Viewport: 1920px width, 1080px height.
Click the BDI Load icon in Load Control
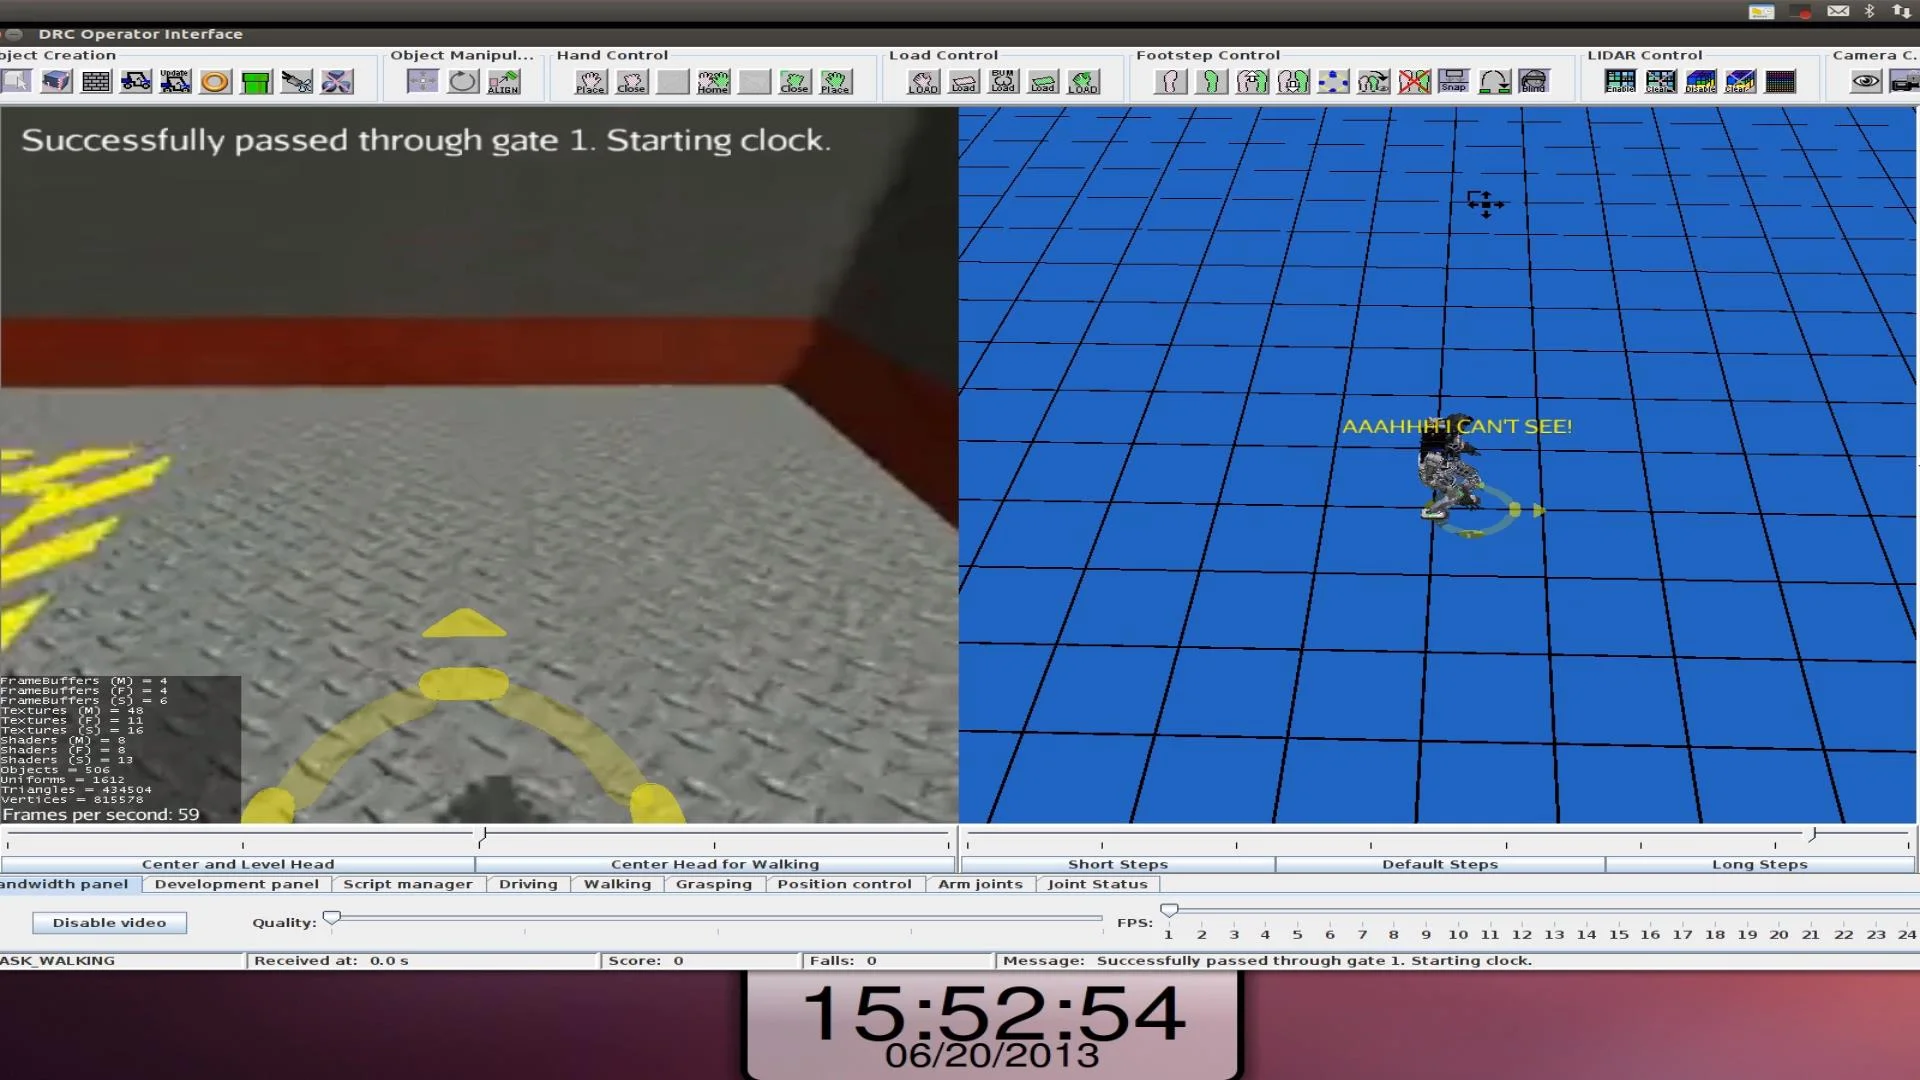[x=1003, y=82]
